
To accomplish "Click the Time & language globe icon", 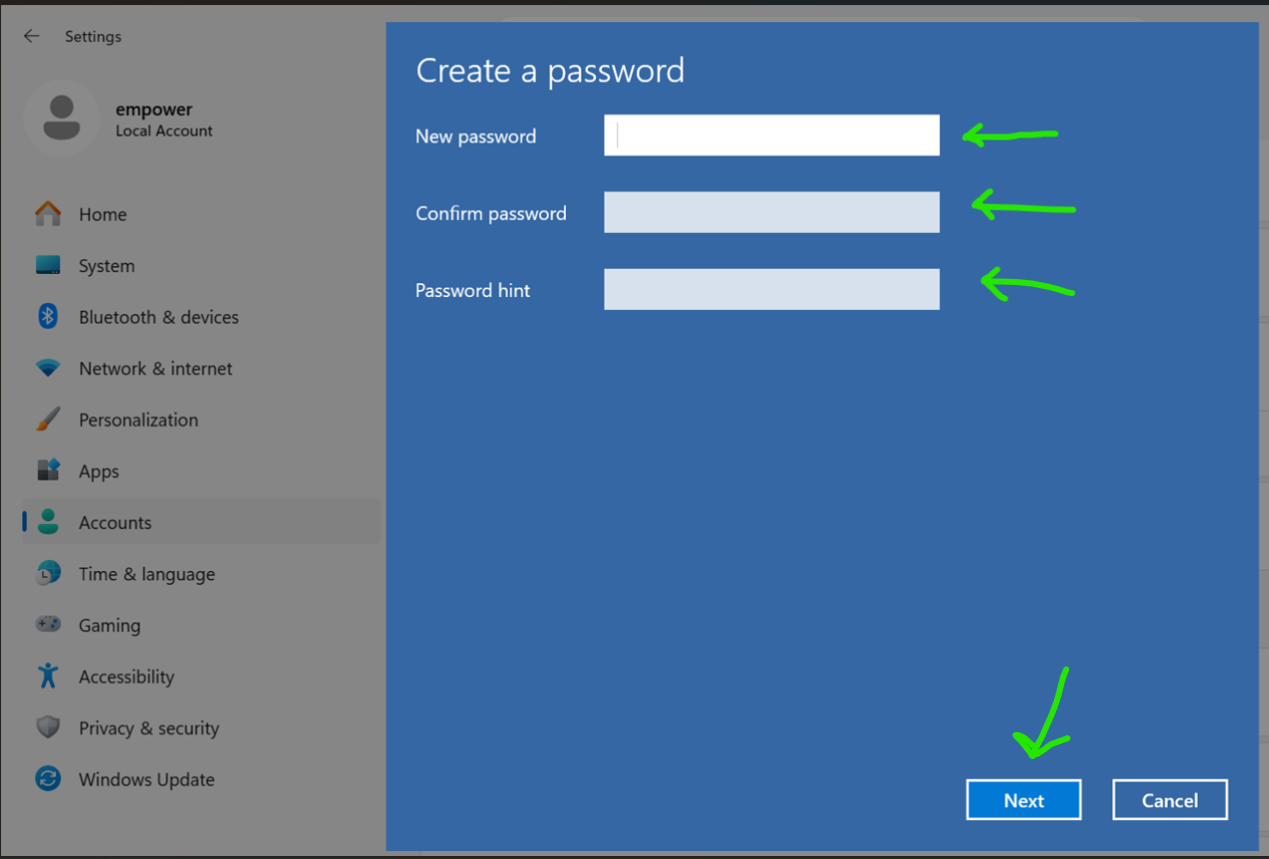I will [x=48, y=574].
